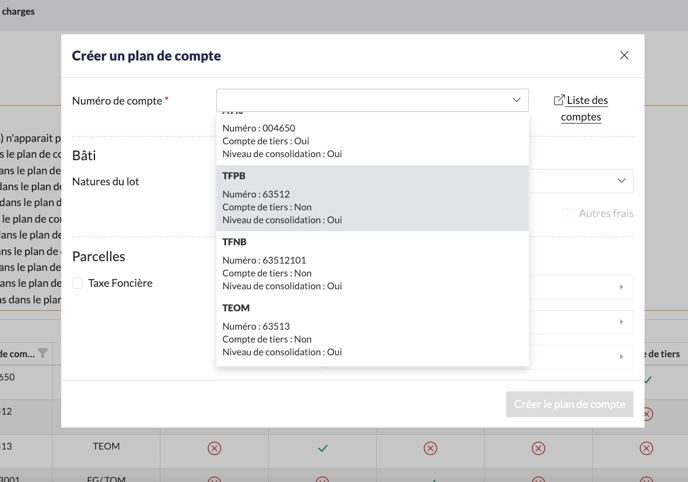Click the green checkmark in the TEOM row
The width and height of the screenshot is (688, 482).
pos(322,448)
